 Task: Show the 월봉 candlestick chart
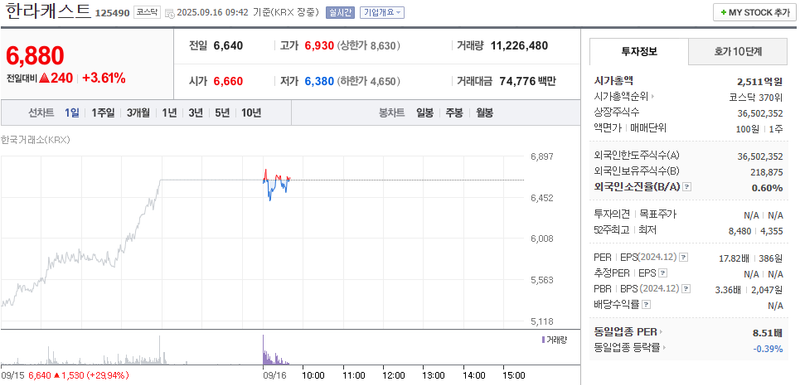pos(484,113)
